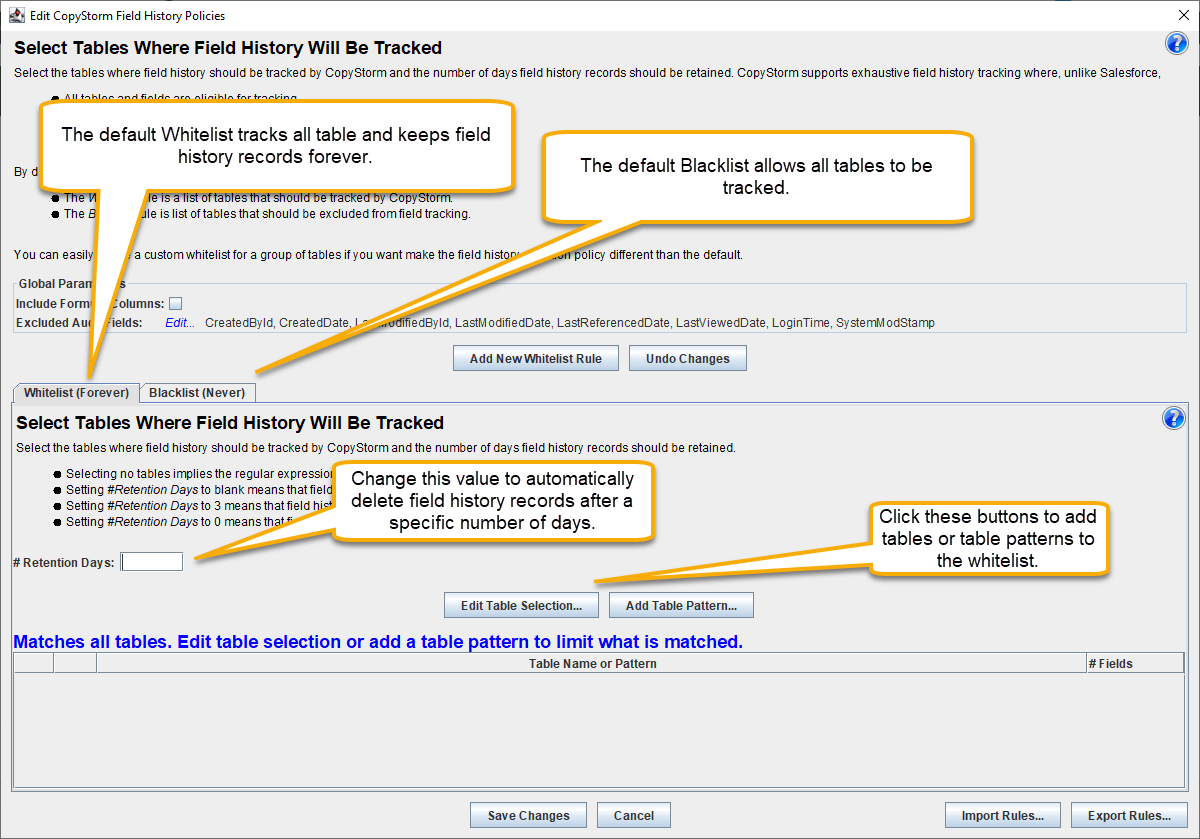Image resolution: width=1200 pixels, height=839 pixels.
Task: Switch to the Blacklist (Never) tab
Action: coord(197,392)
